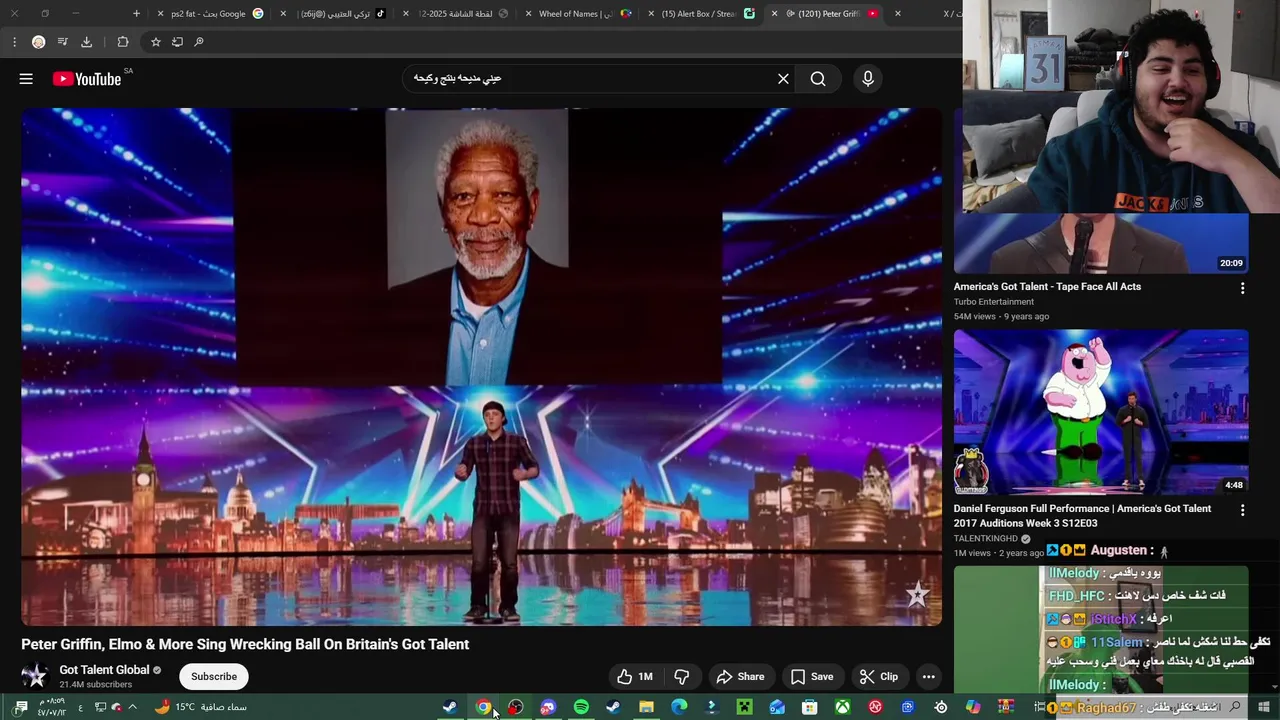The width and height of the screenshot is (1280, 720).
Task: Click Got Talent Global channel avatar
Action: point(35,677)
